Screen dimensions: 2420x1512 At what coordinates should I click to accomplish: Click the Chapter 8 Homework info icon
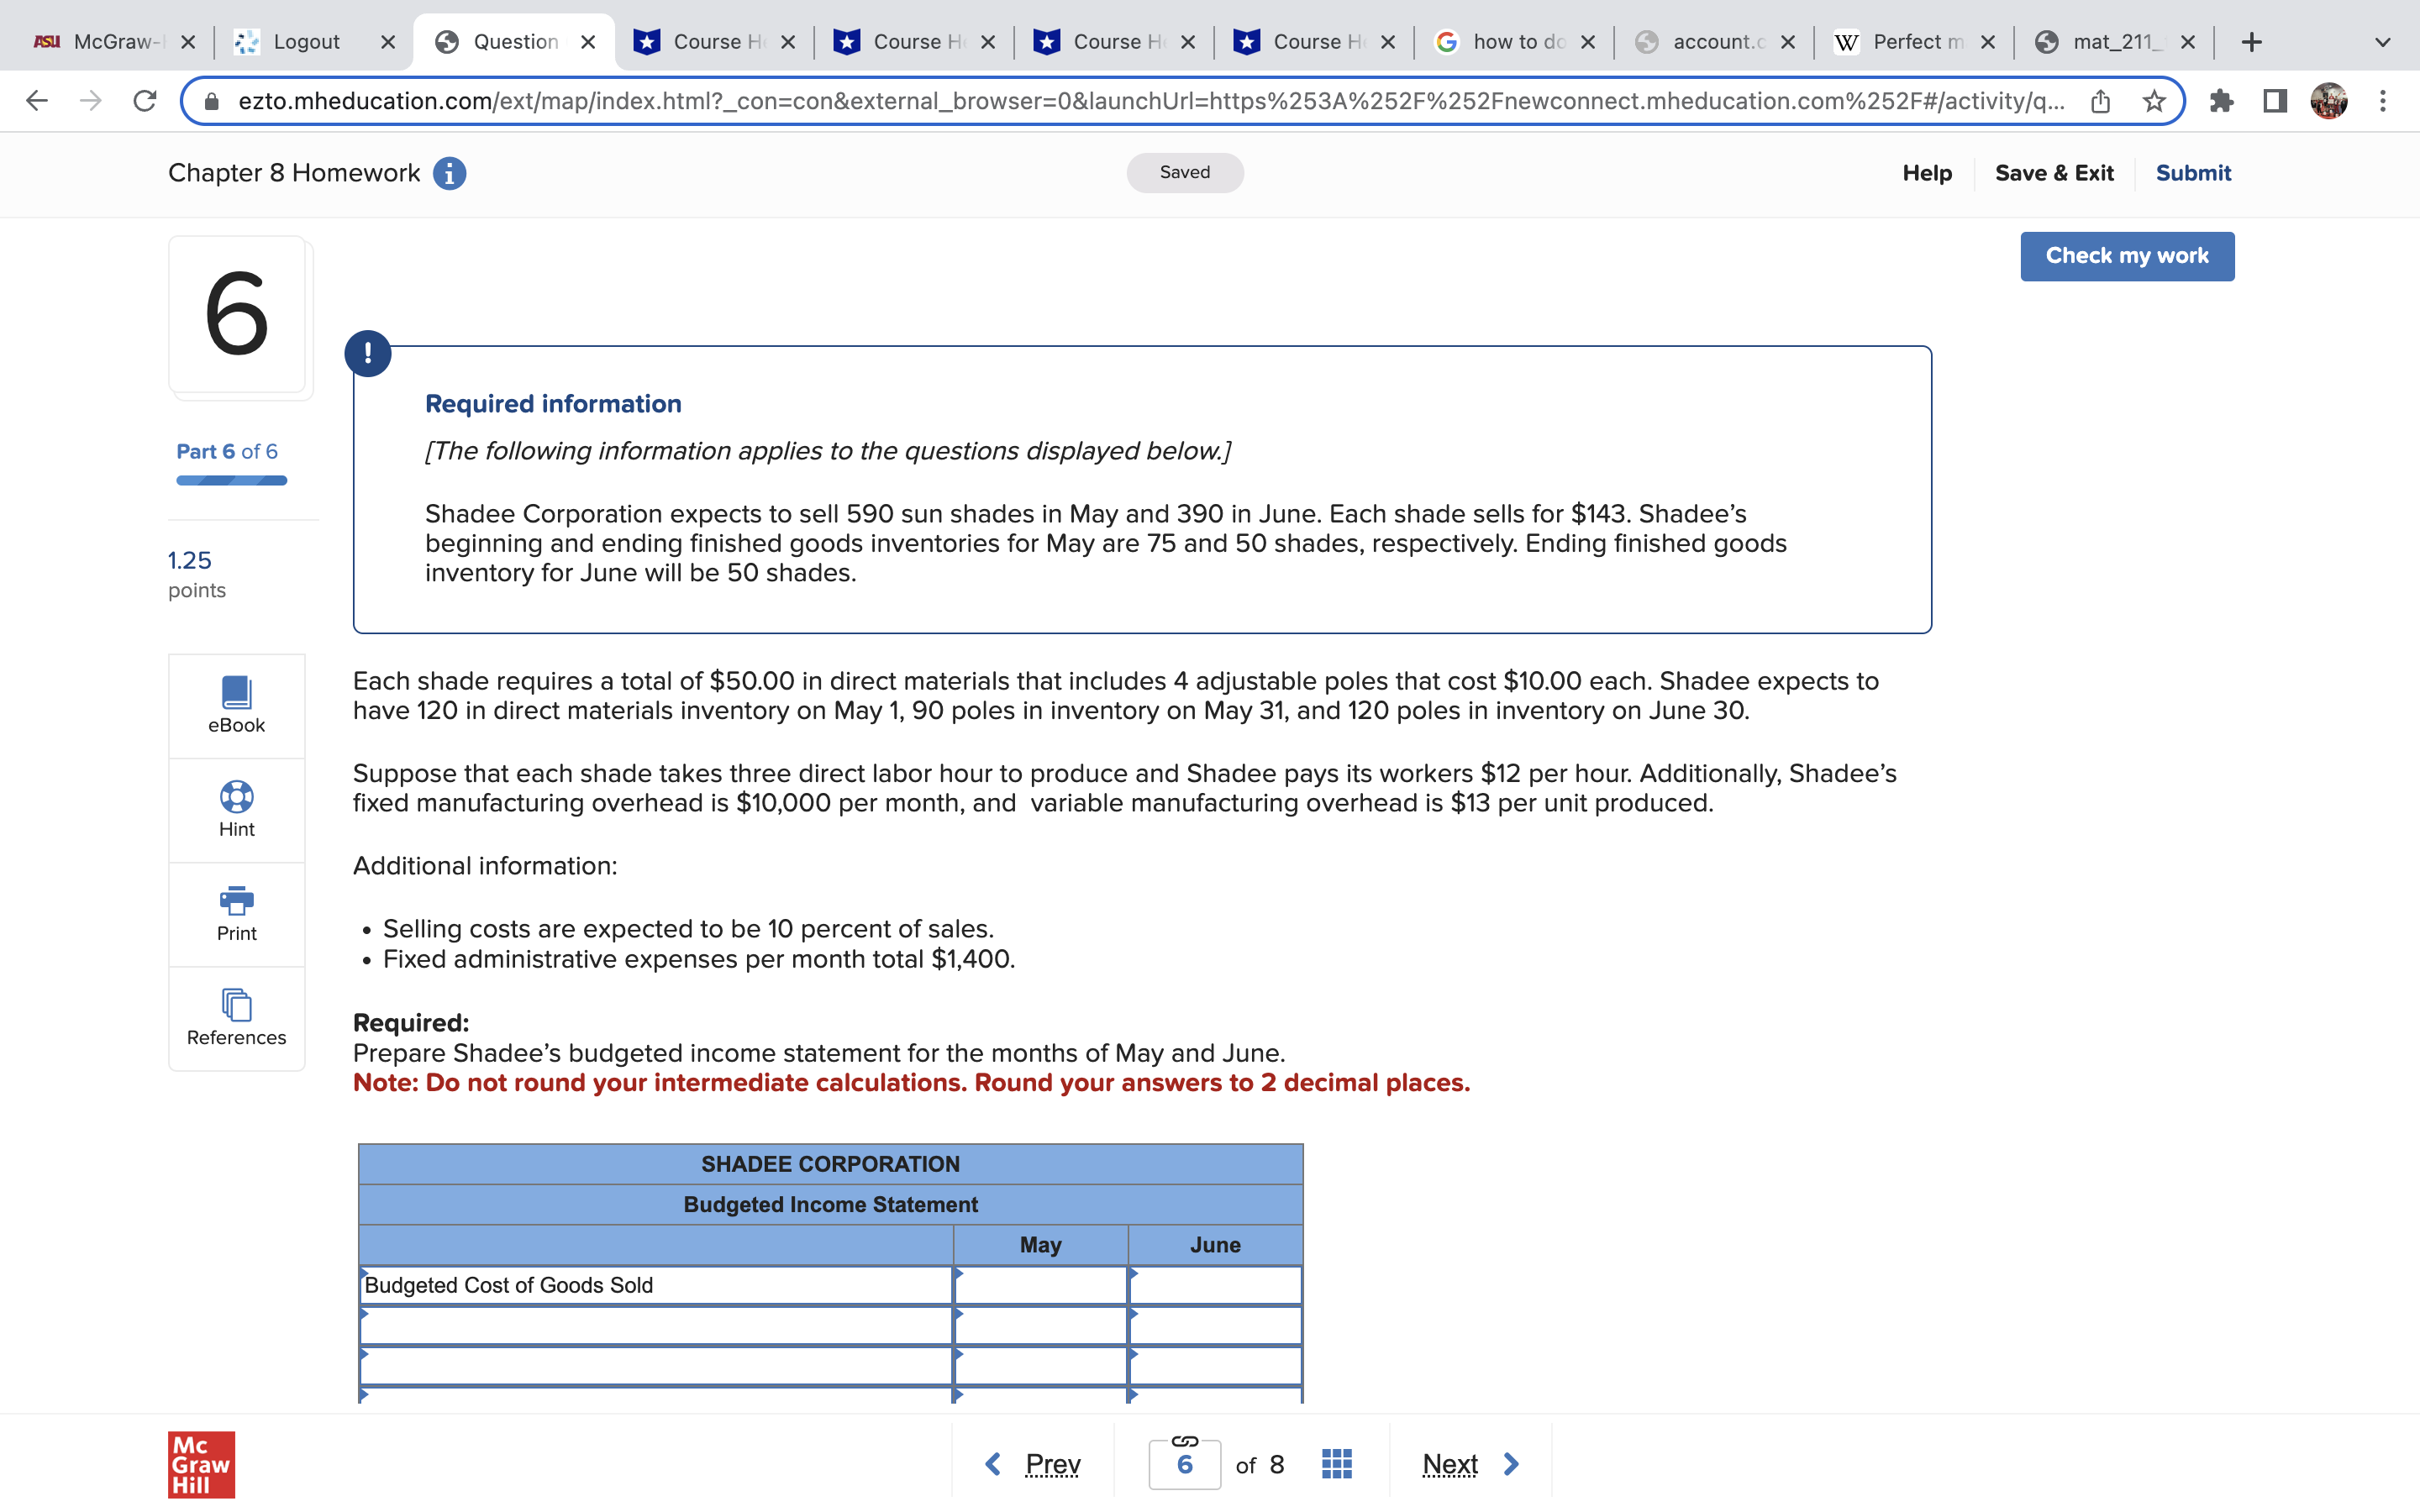(449, 172)
